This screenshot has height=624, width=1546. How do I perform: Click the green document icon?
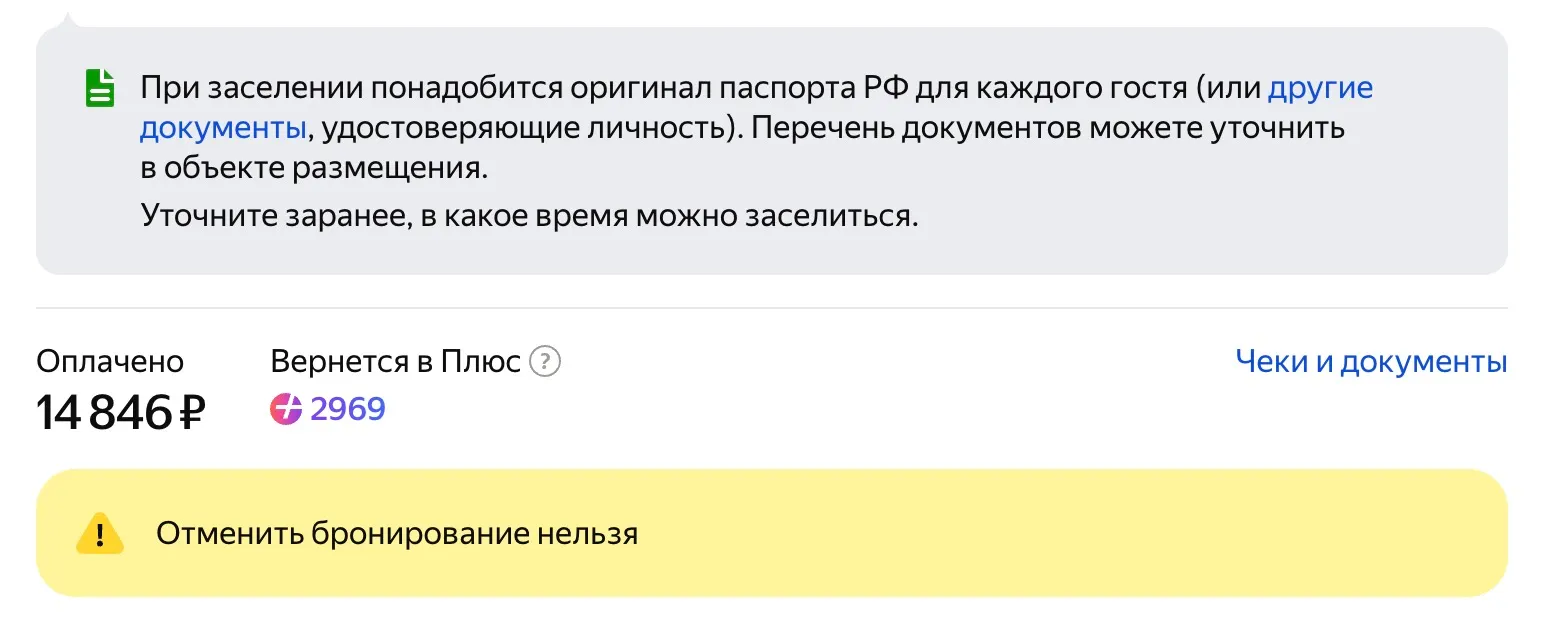[x=98, y=88]
